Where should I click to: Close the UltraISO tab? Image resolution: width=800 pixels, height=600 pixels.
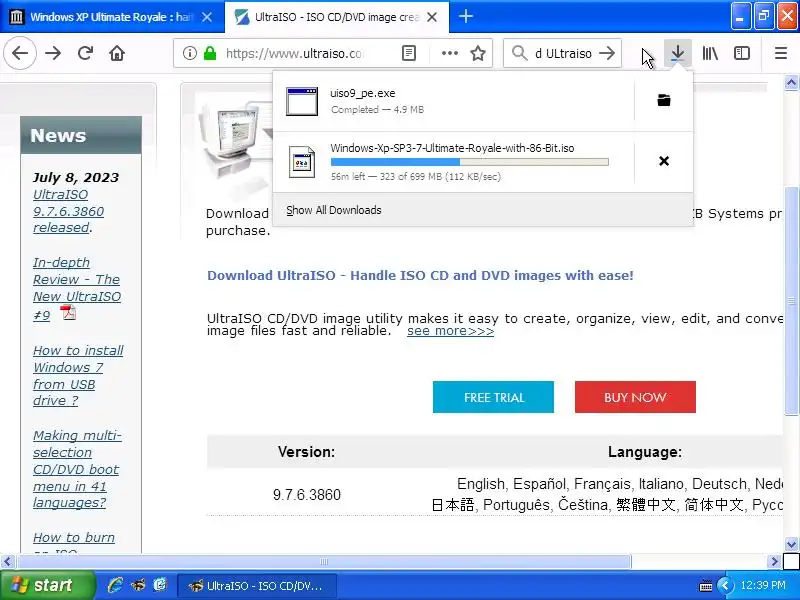(x=432, y=17)
